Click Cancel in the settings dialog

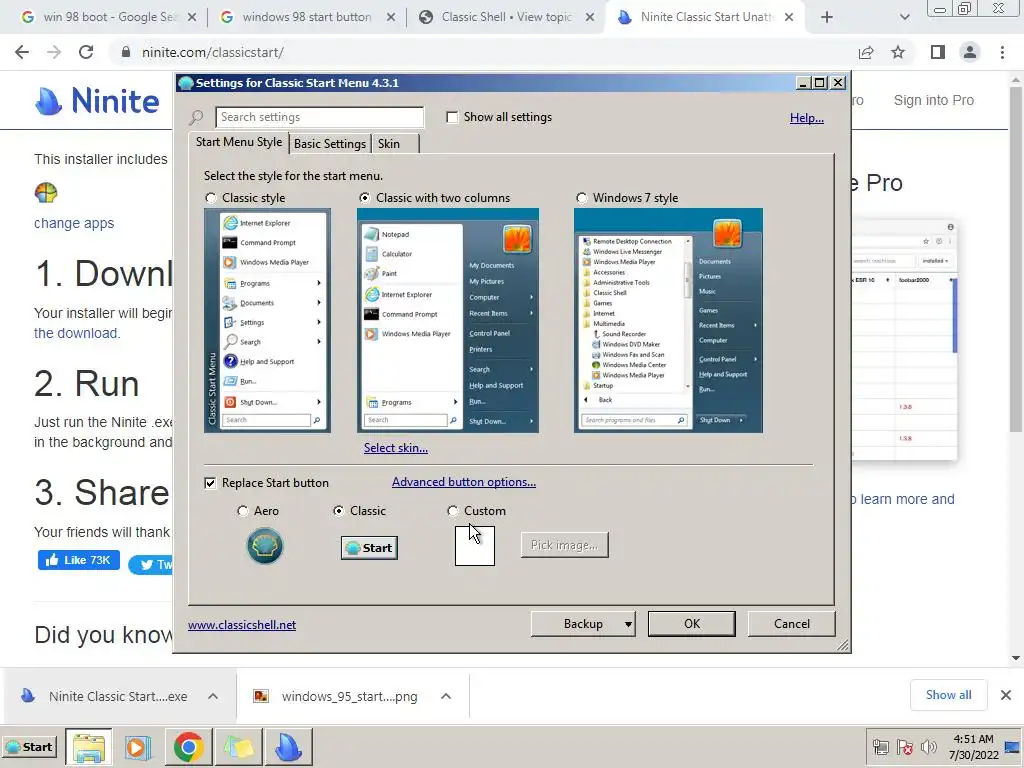(x=792, y=624)
